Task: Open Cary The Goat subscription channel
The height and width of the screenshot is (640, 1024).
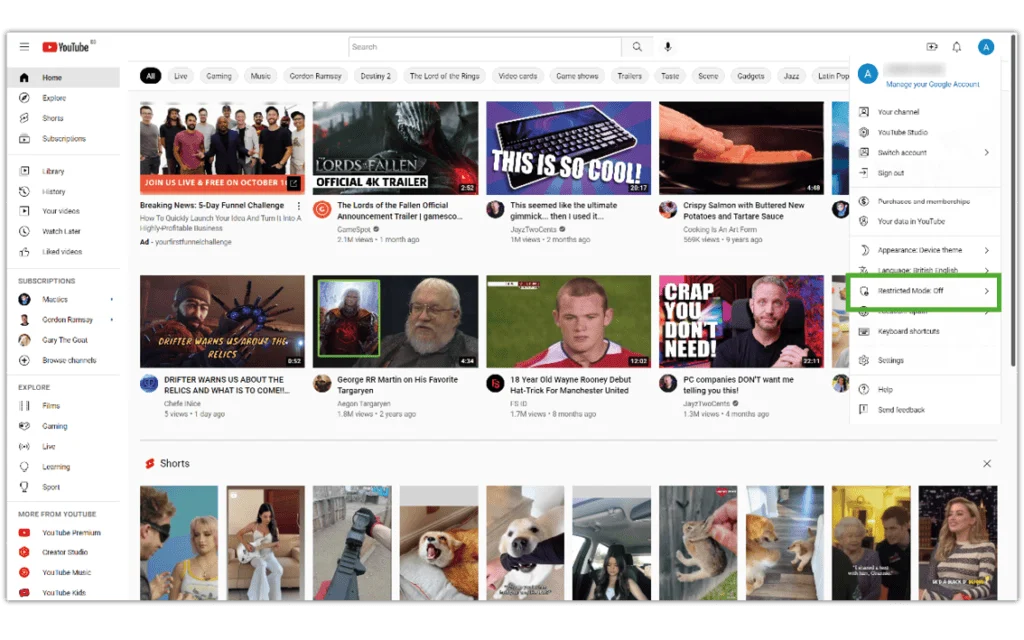Action: click(64, 340)
